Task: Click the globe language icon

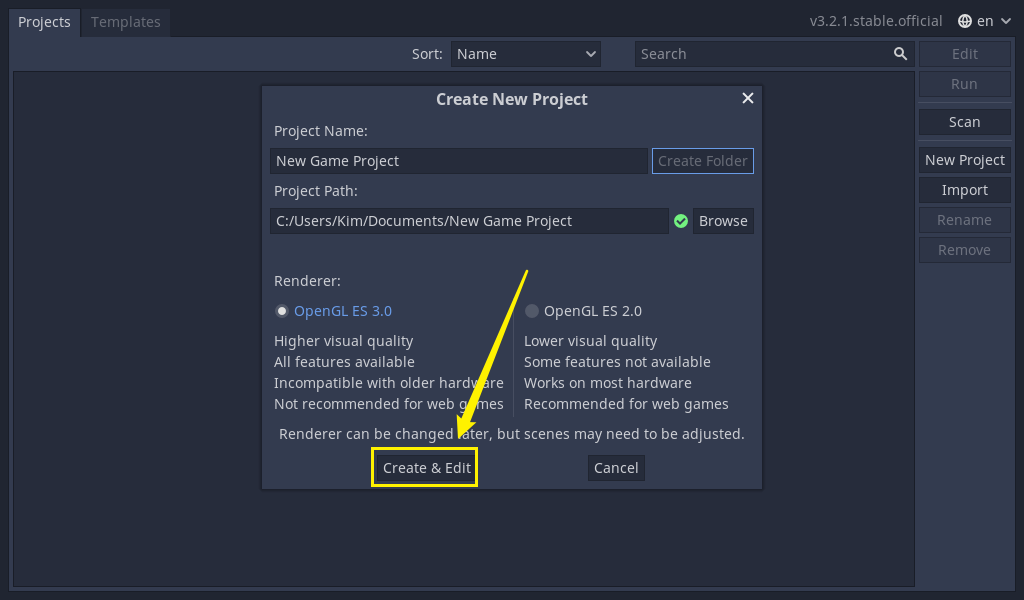Action: click(964, 21)
